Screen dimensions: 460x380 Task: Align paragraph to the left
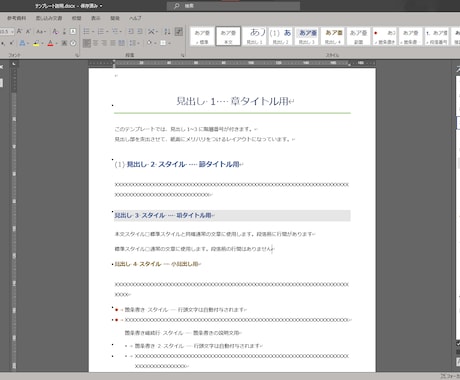pyautogui.click(x=87, y=43)
